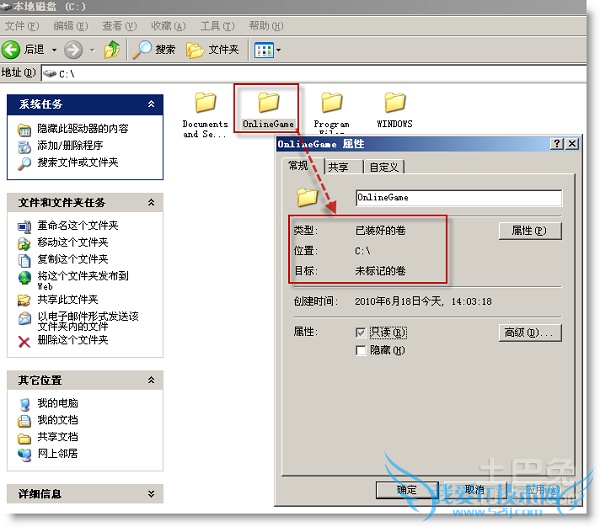Click 搜索文件或文件夹 link
This screenshot has width=600, height=527.
click(x=78, y=162)
